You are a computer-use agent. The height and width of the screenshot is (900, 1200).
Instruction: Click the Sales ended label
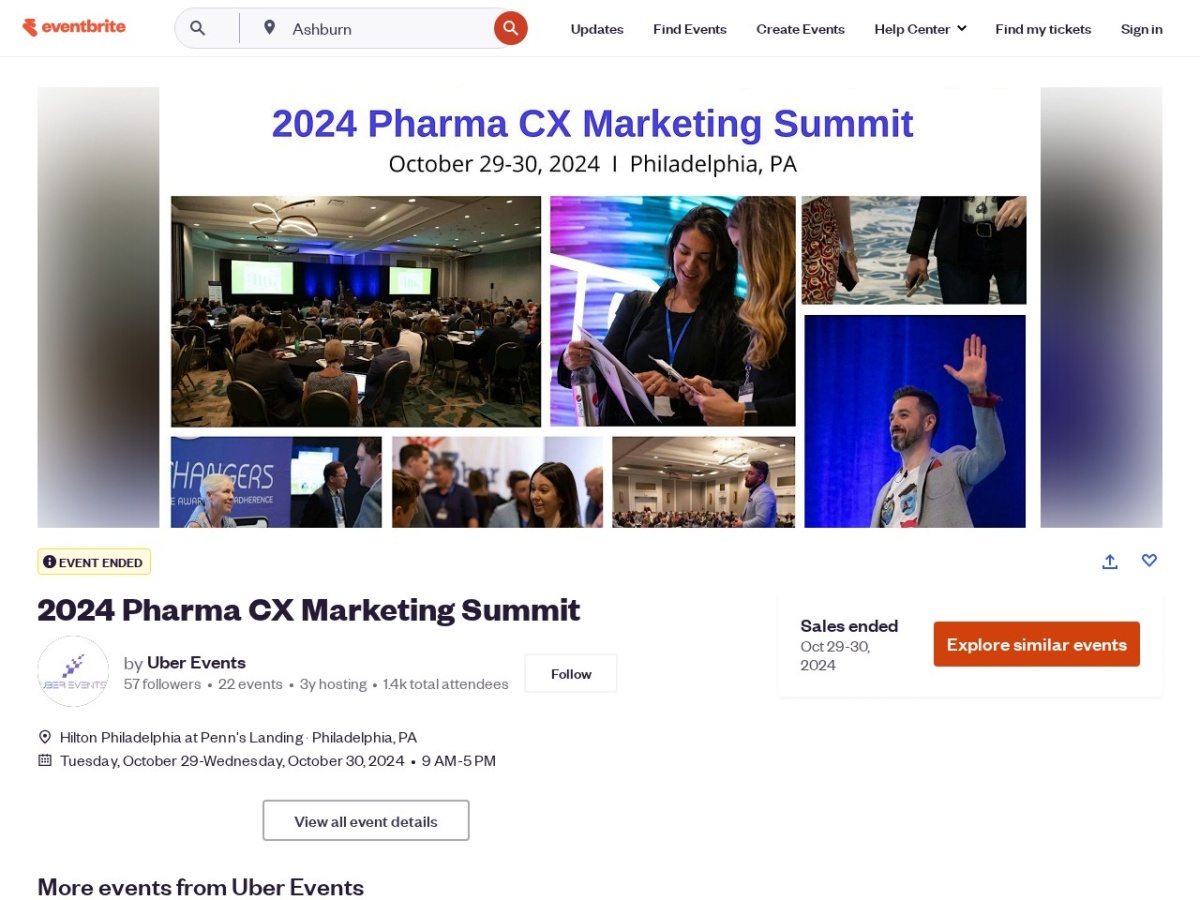(849, 626)
